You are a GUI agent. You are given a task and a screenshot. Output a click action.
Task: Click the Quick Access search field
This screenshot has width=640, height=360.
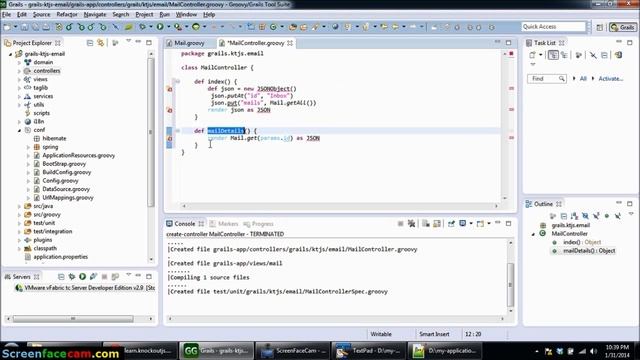553,27
